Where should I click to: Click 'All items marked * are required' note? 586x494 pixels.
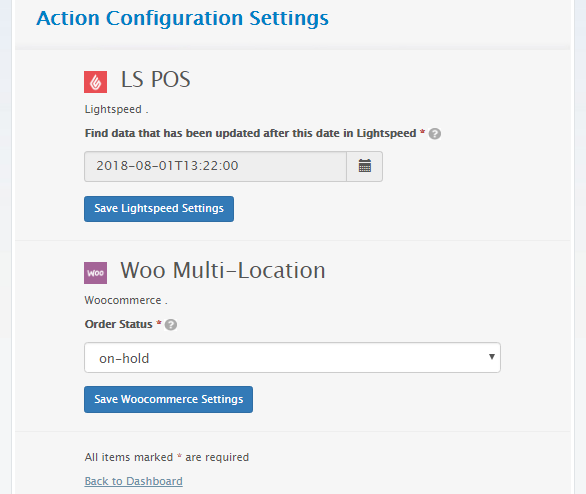167,457
